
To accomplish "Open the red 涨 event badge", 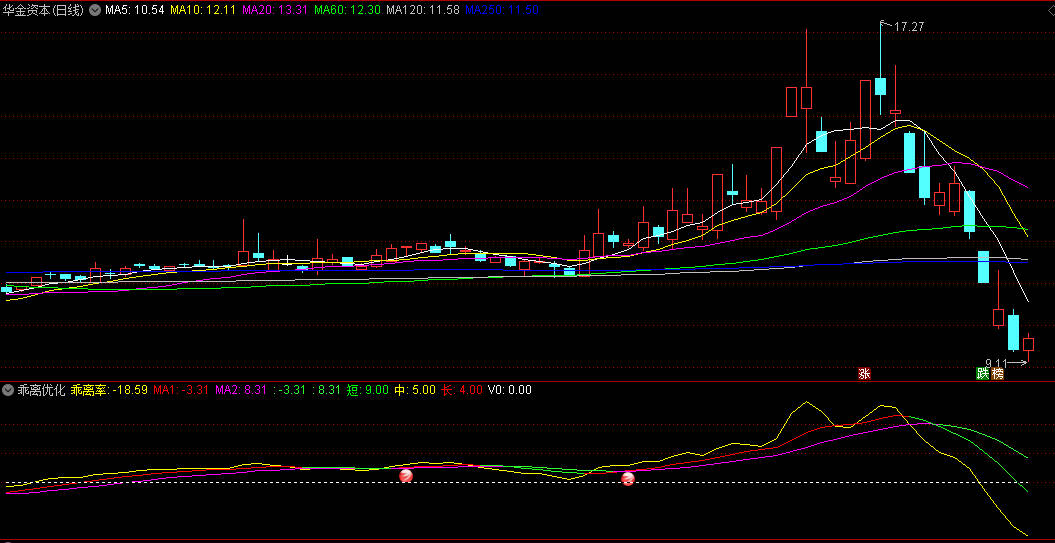I will click(864, 373).
